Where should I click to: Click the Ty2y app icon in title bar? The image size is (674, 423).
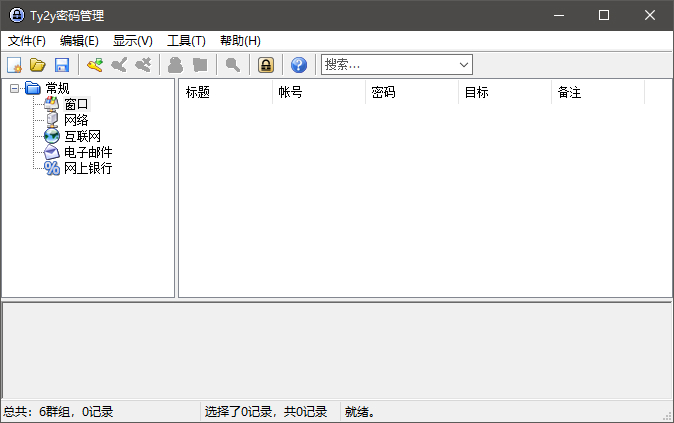17,15
